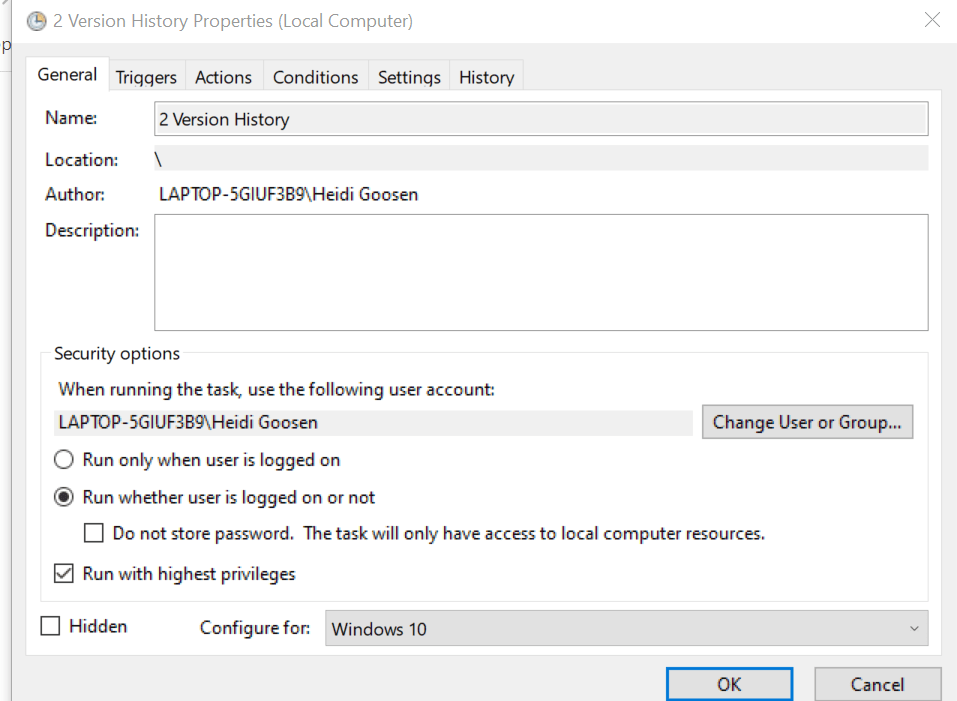View the Settings tab
957x701 pixels.
(x=409, y=76)
